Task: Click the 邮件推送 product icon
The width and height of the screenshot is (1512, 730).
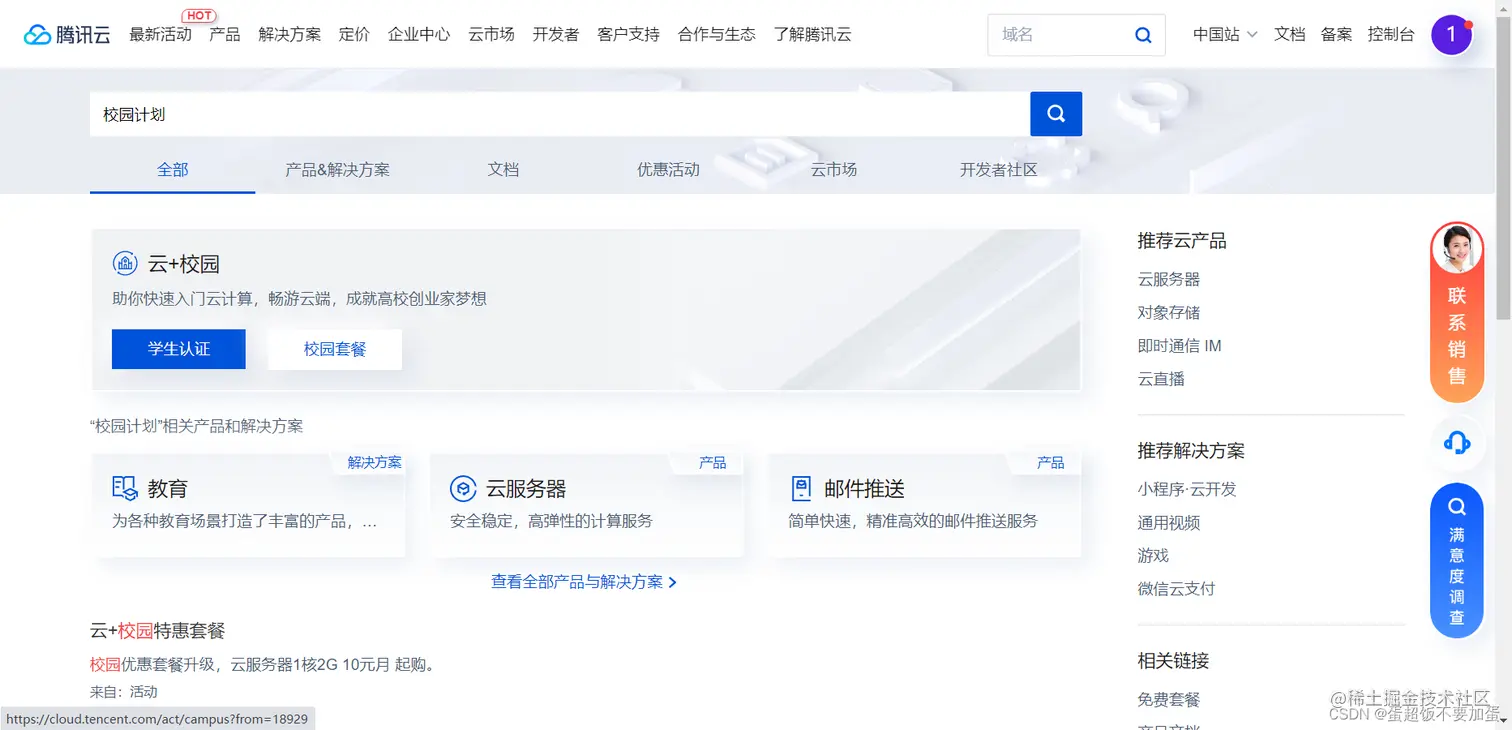Action: coord(801,488)
